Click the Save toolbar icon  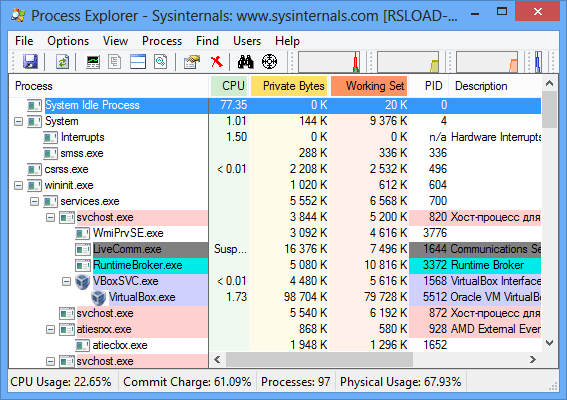pos(30,61)
